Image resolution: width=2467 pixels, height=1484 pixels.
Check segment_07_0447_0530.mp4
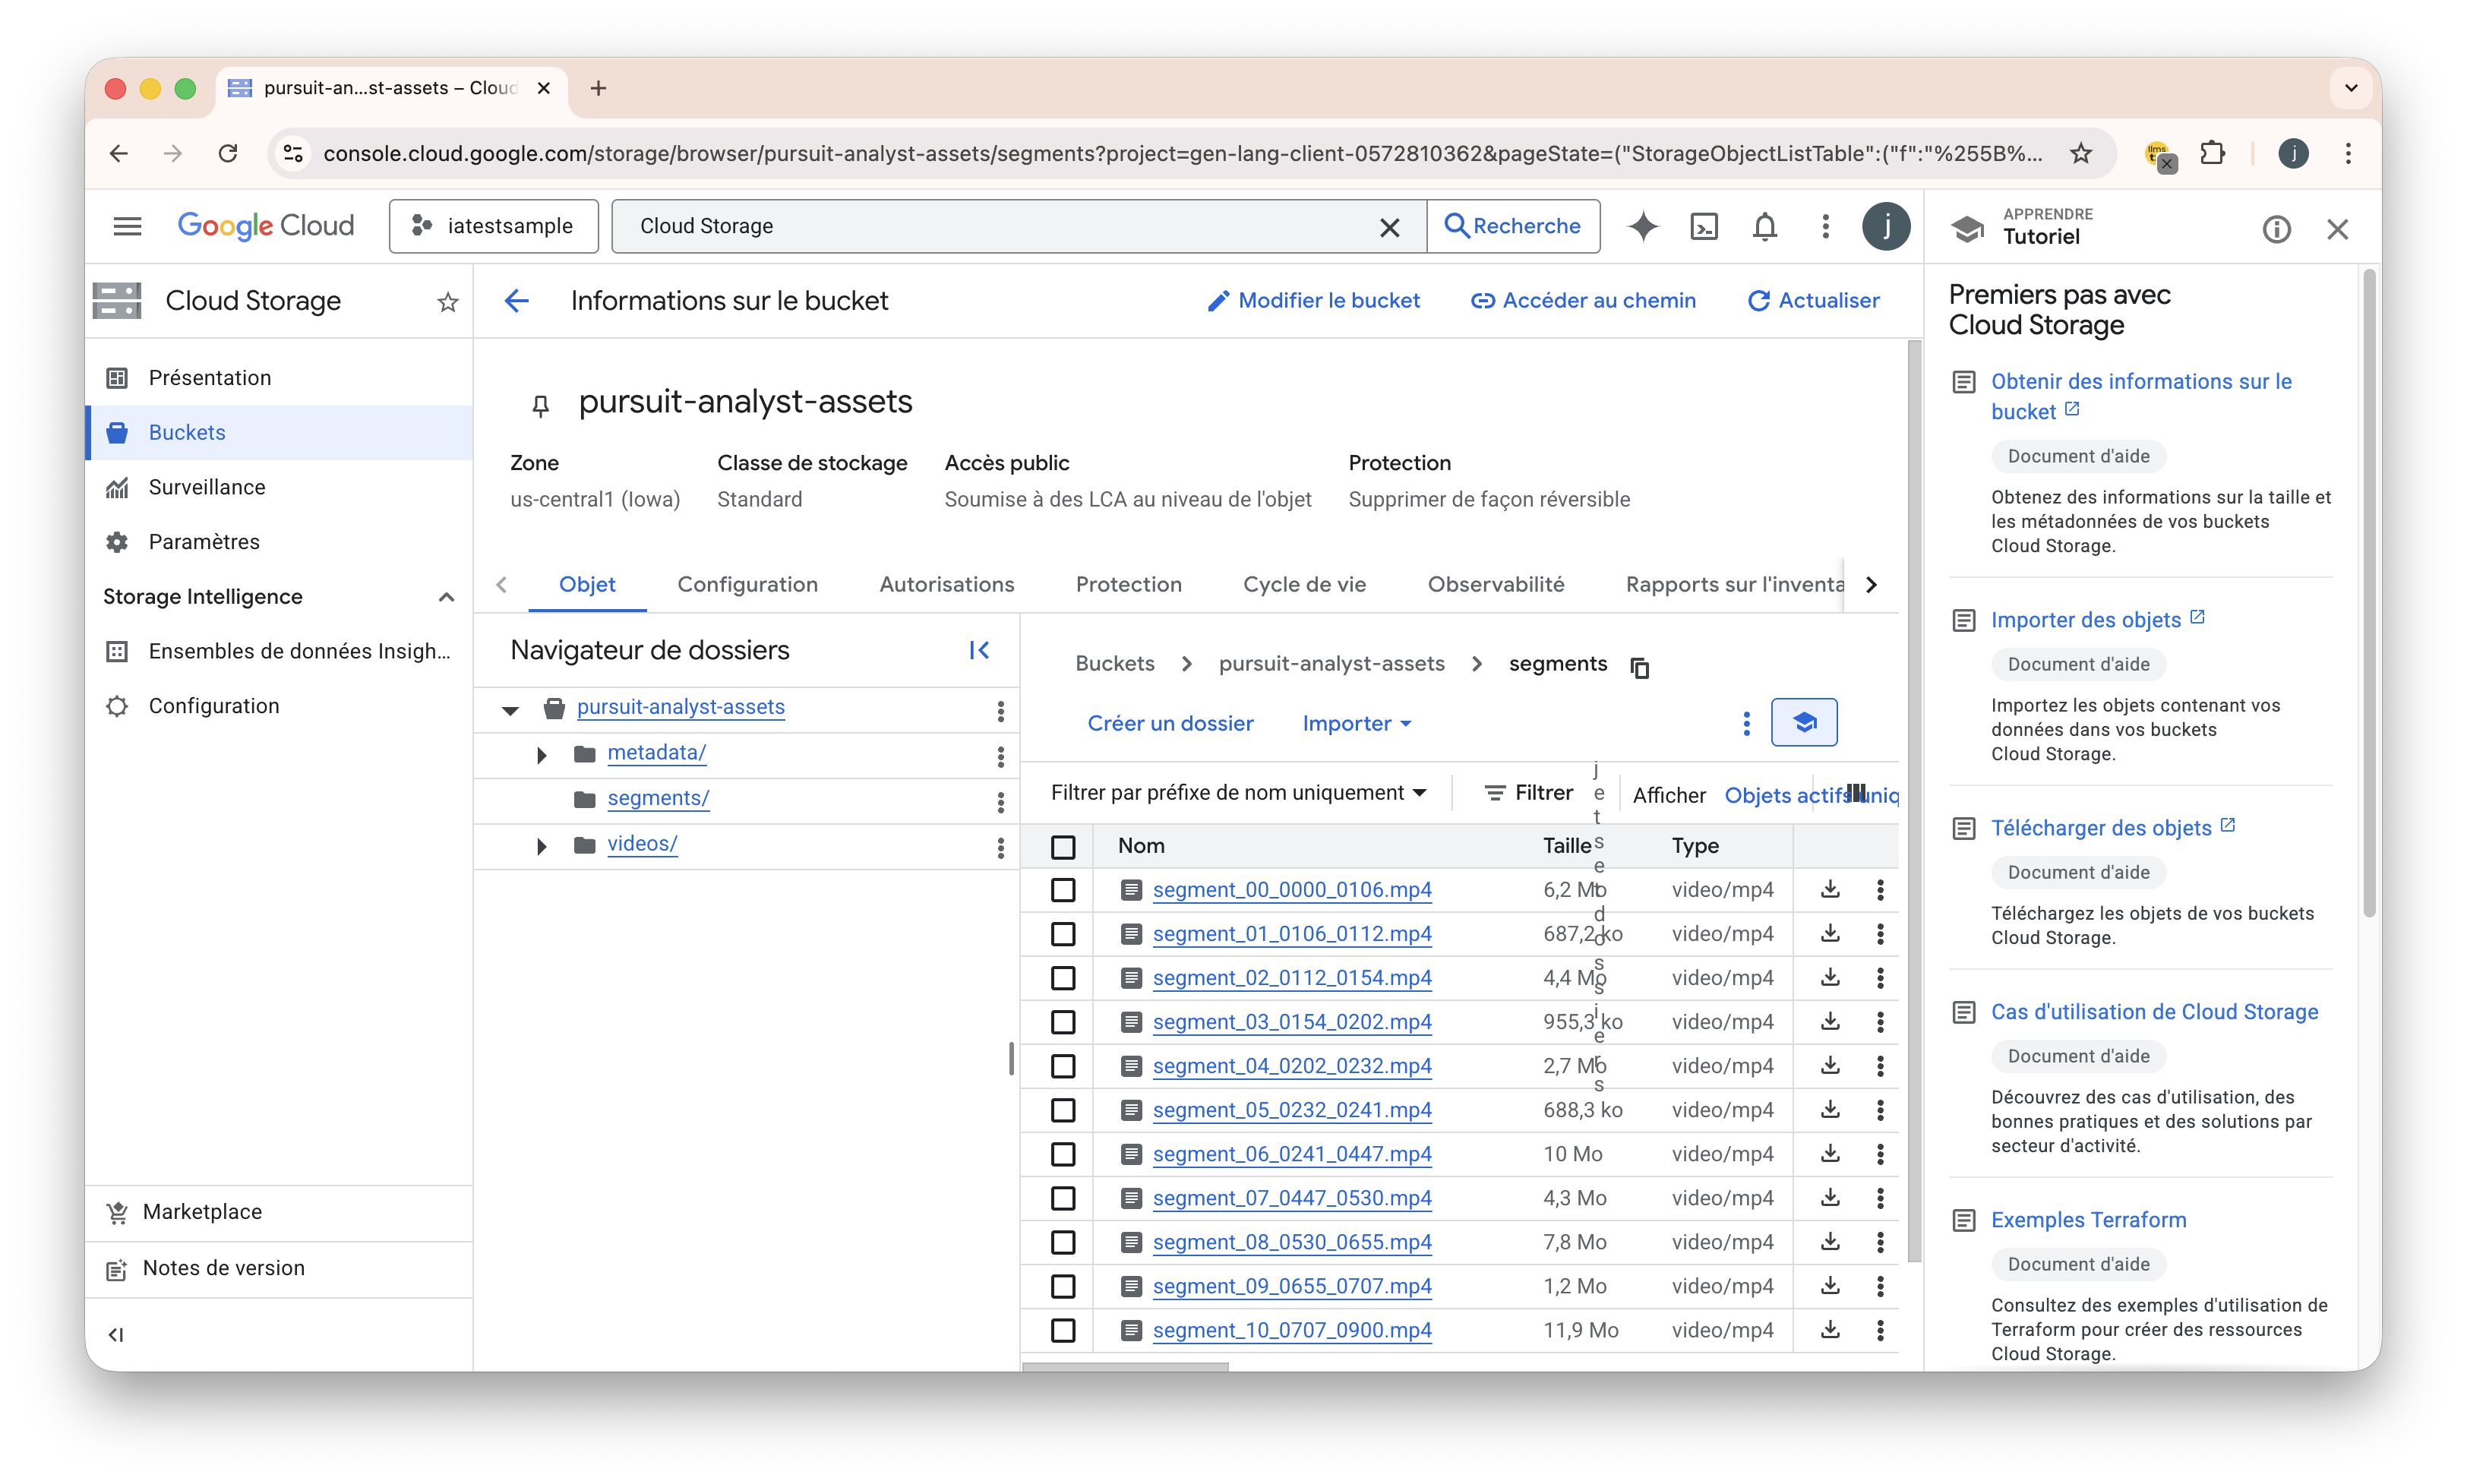point(1063,1197)
